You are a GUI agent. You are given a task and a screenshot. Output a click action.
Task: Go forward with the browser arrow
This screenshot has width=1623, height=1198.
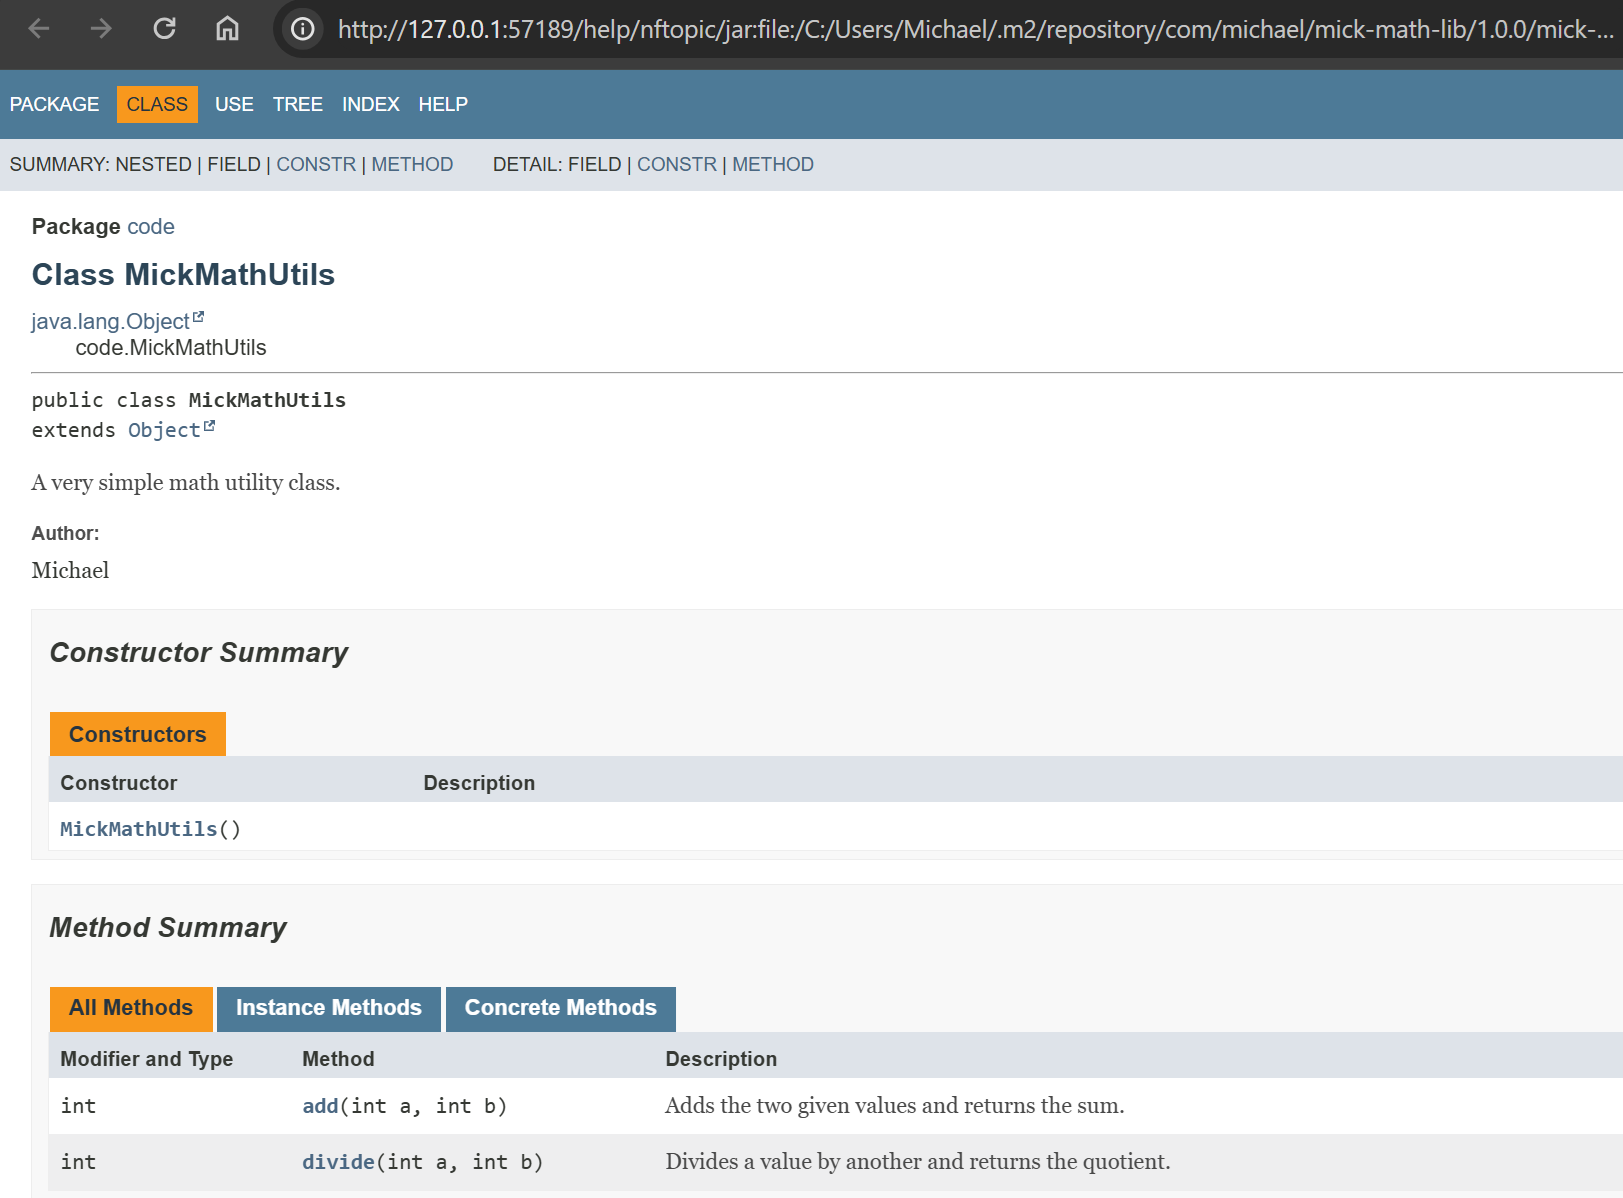[101, 29]
